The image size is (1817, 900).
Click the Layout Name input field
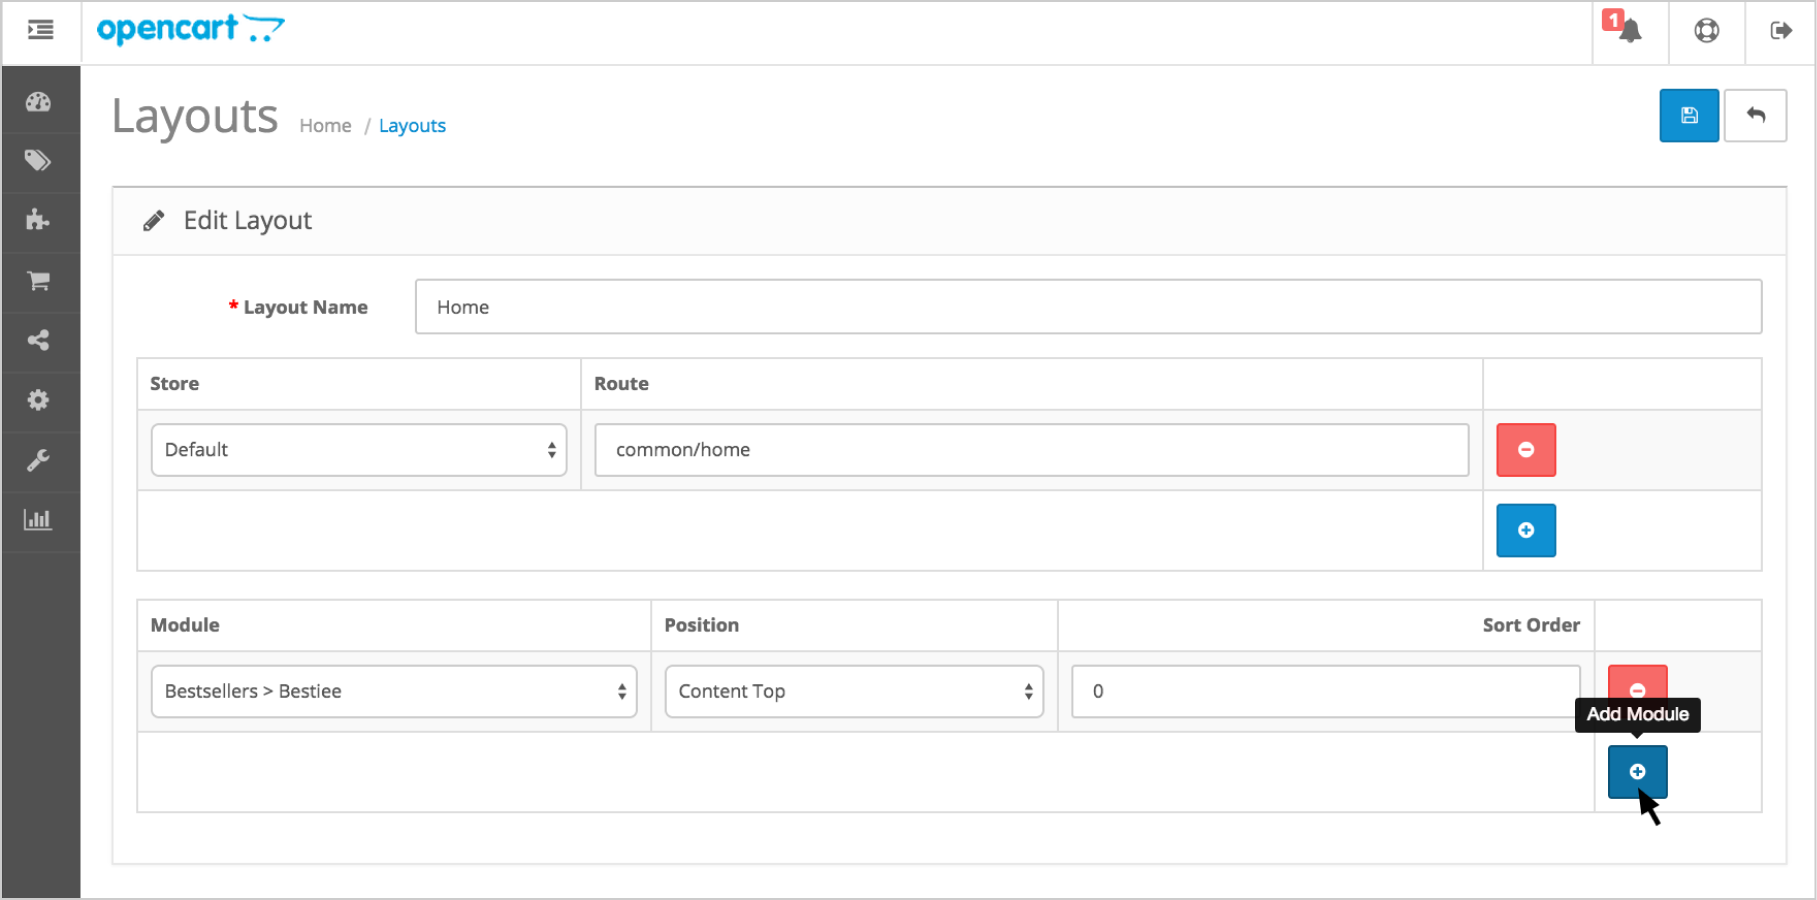coord(1088,307)
